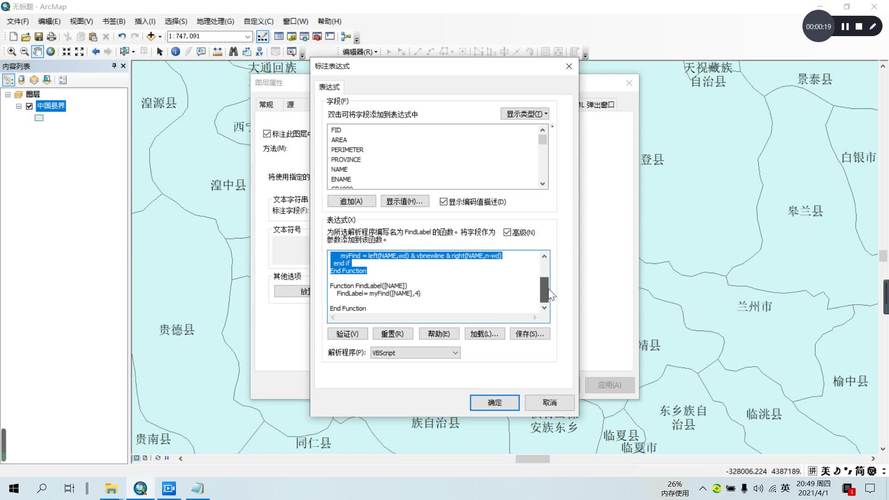Open the Select Features dropdown arrow
The width and height of the screenshot is (889, 500).
(x=133, y=52)
